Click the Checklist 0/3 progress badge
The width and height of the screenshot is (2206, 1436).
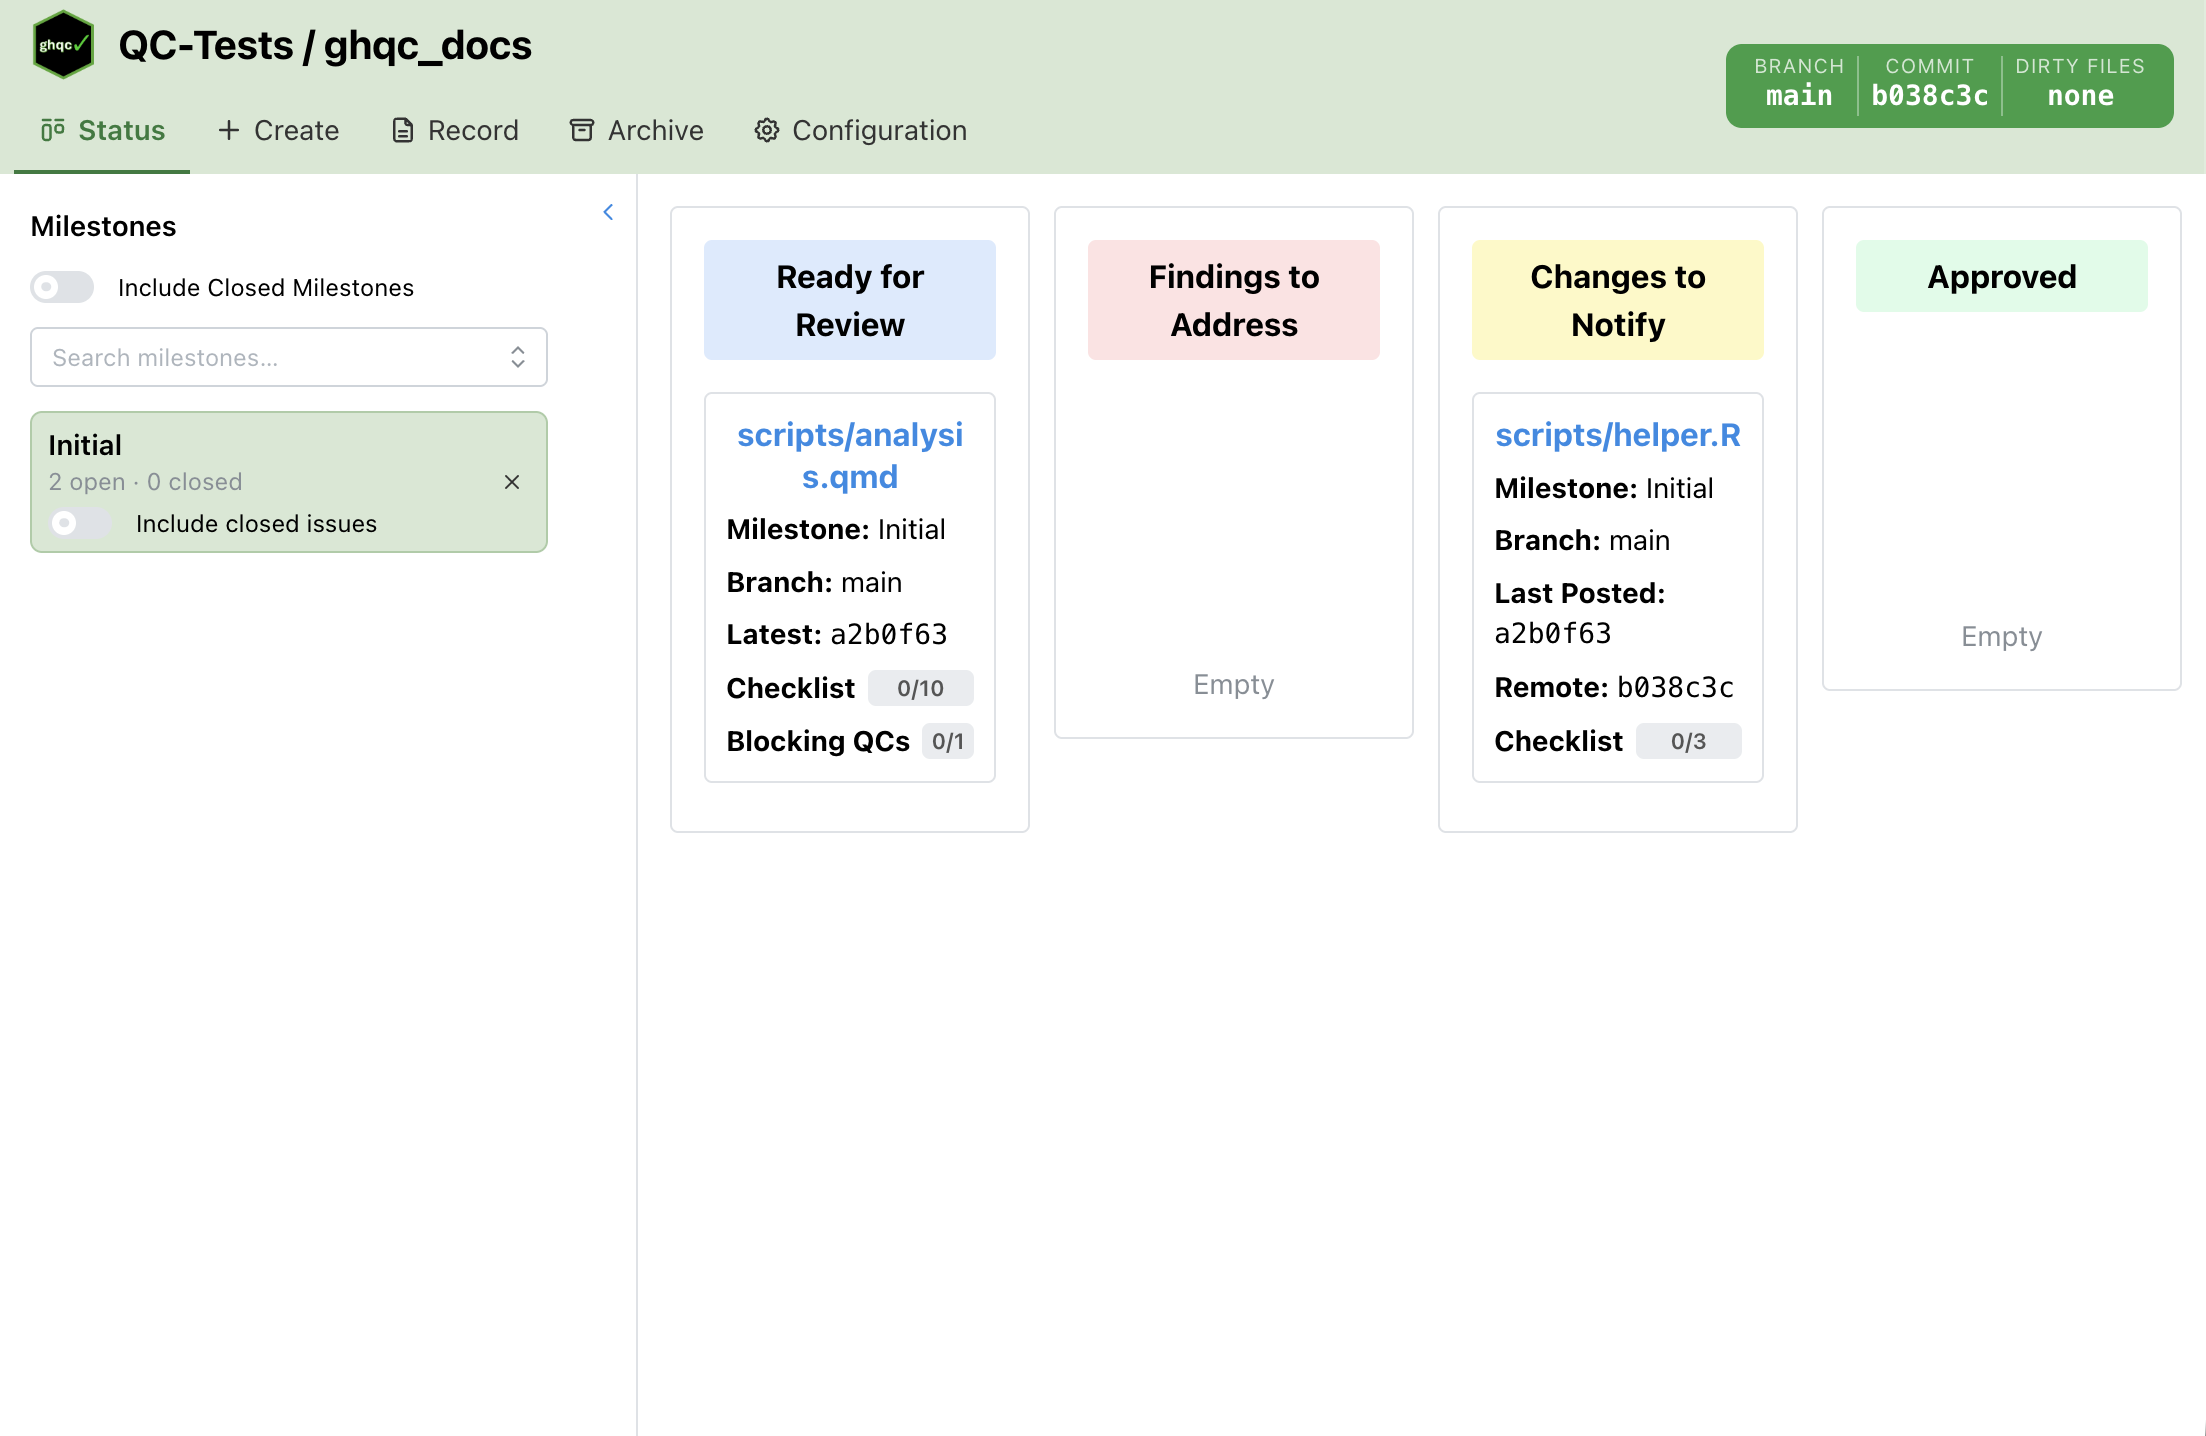1687,741
